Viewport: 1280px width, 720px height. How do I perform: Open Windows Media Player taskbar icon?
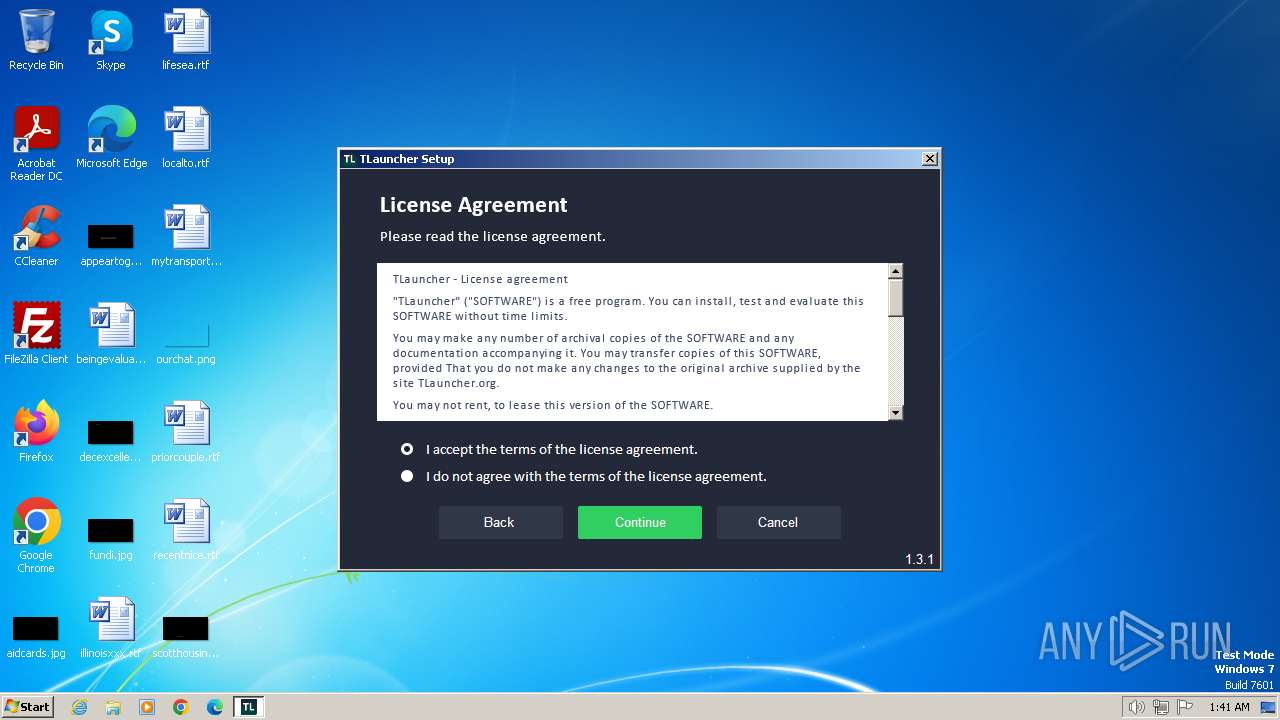click(147, 707)
